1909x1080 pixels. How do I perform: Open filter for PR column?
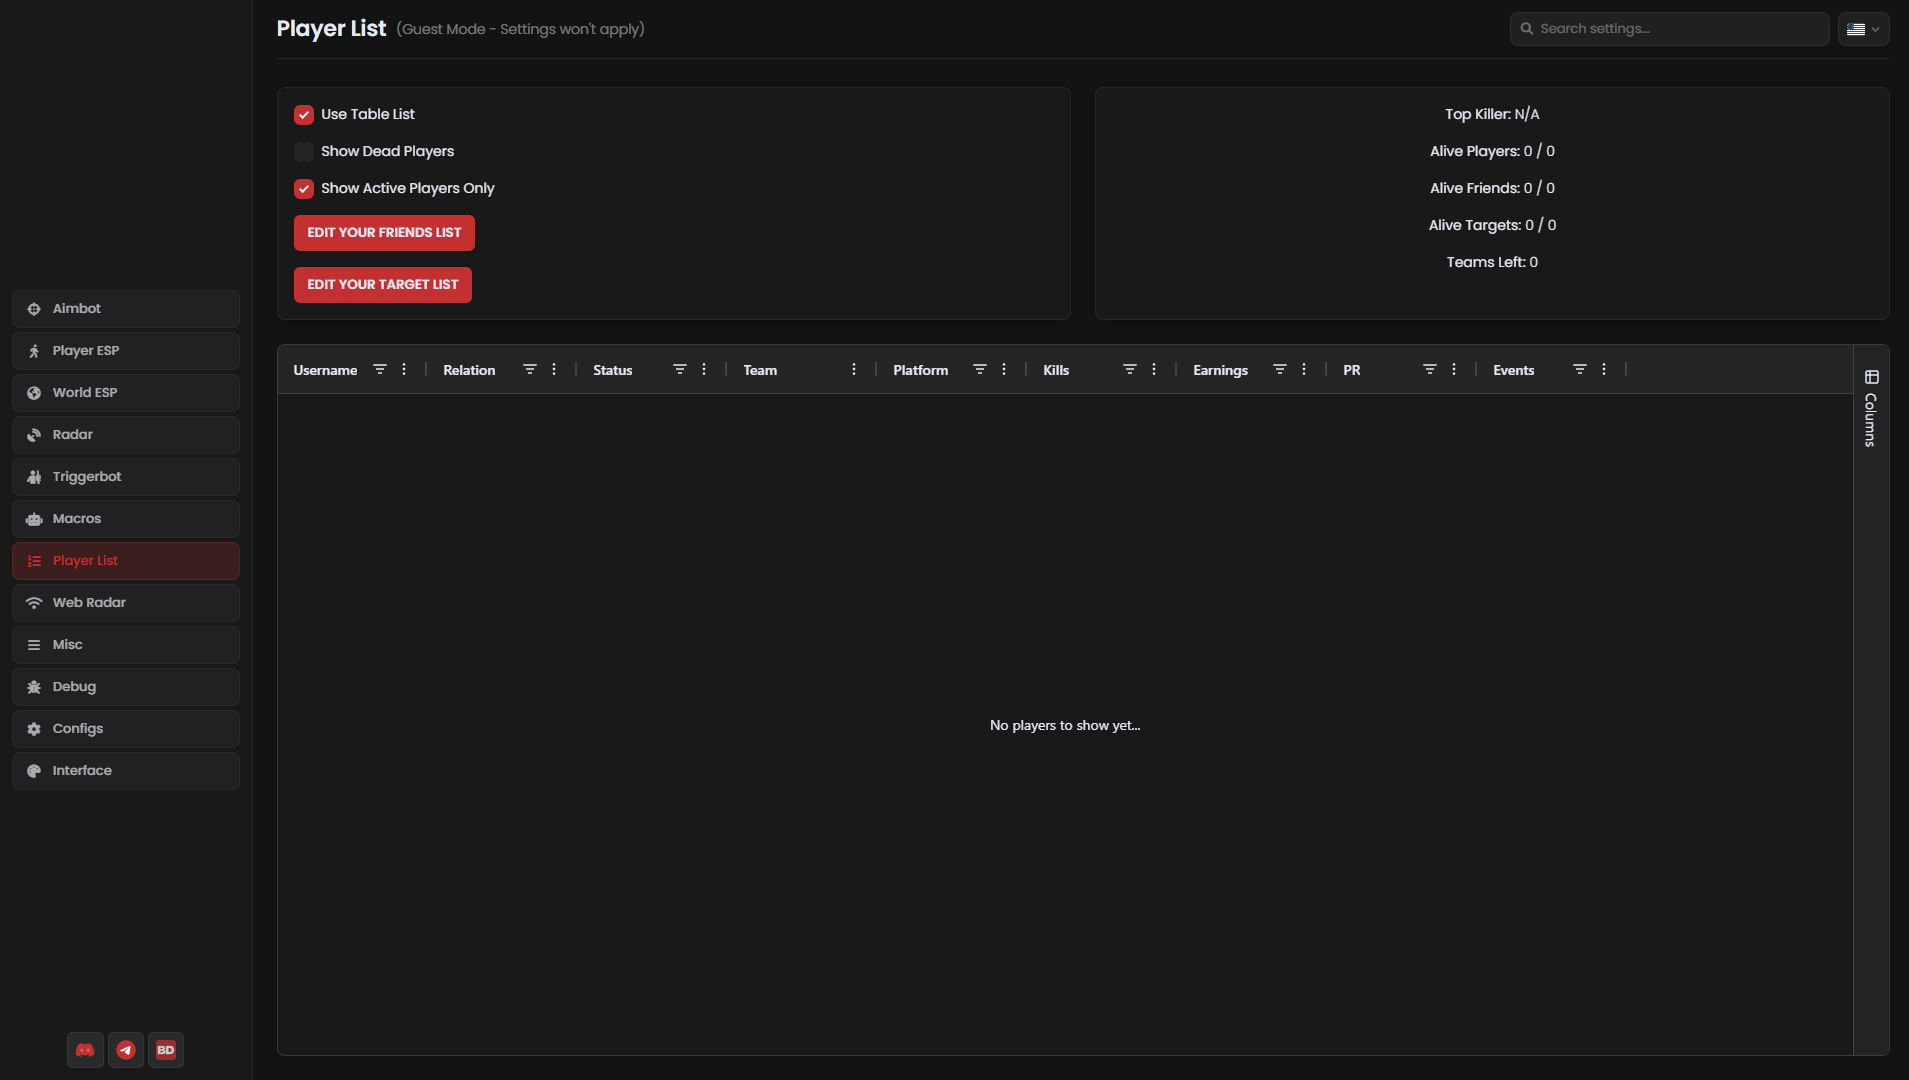(1430, 370)
